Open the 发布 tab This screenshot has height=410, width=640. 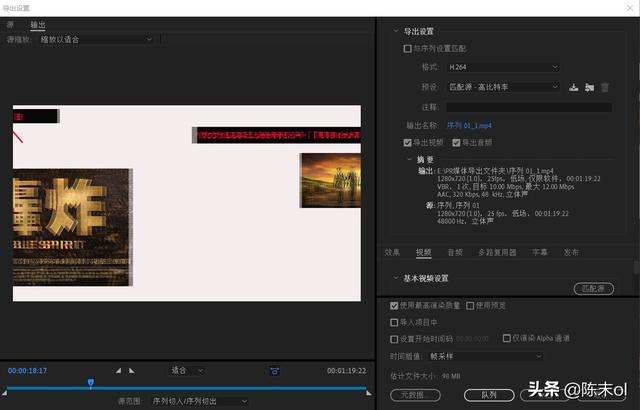[571, 253]
